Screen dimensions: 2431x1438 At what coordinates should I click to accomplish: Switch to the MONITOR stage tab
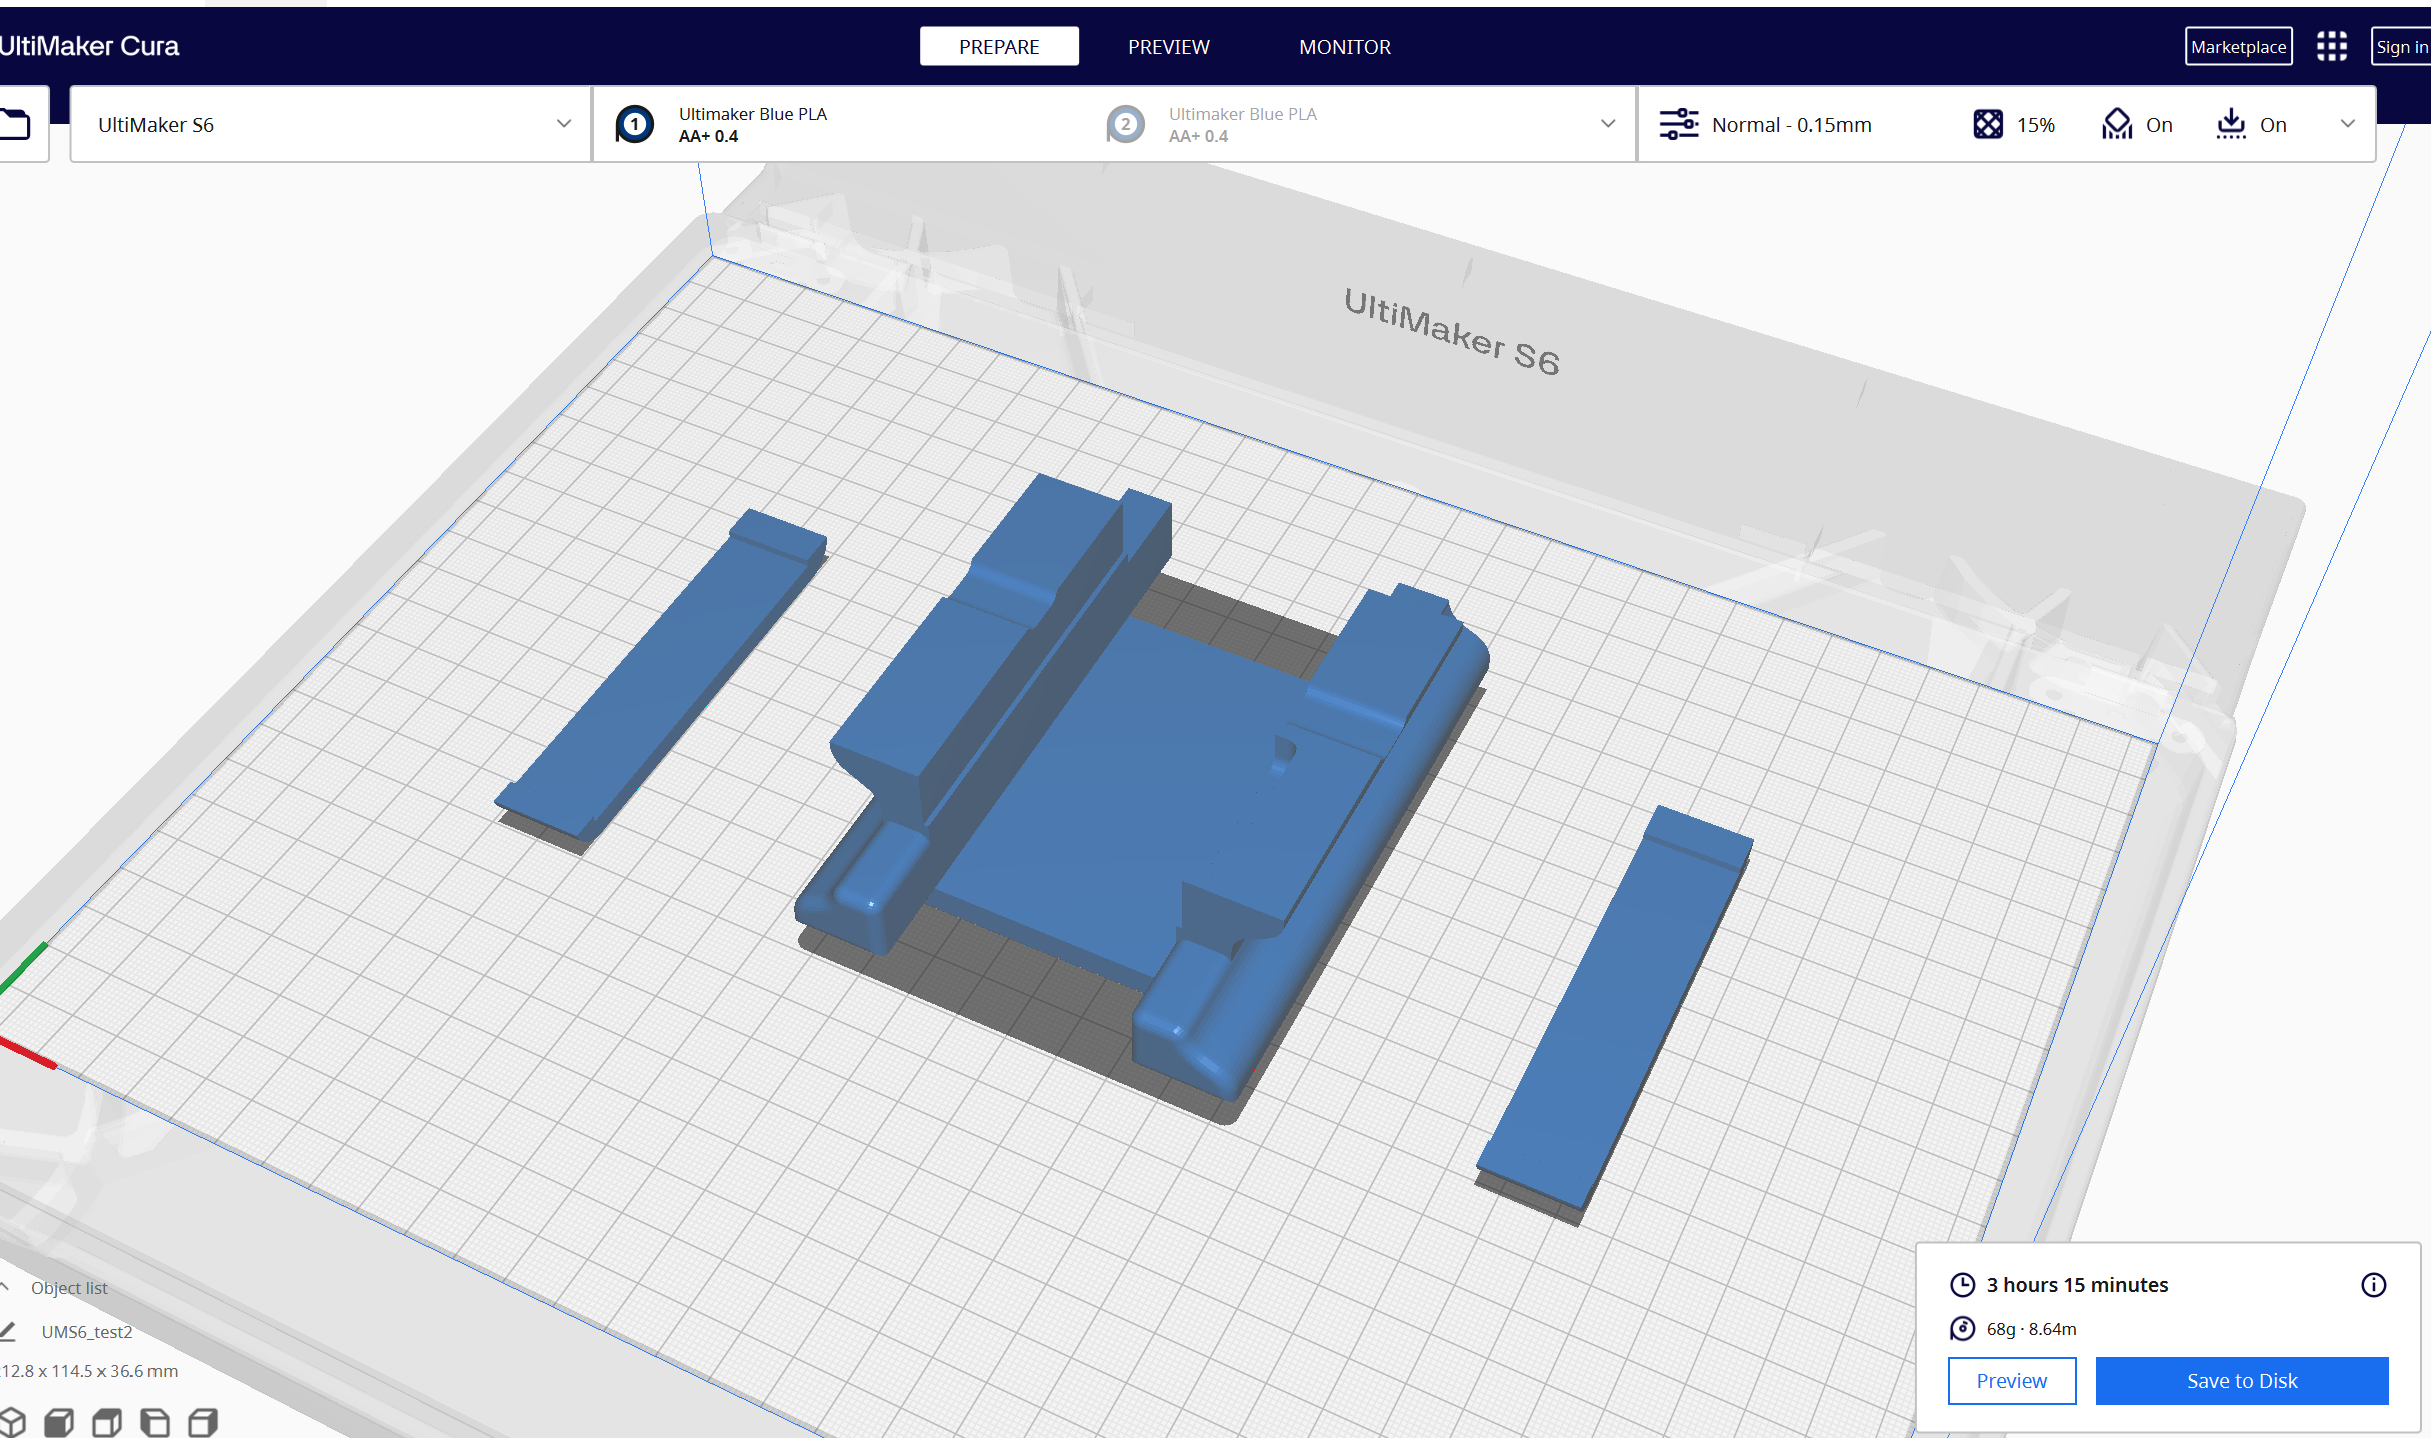pyautogui.click(x=1345, y=46)
